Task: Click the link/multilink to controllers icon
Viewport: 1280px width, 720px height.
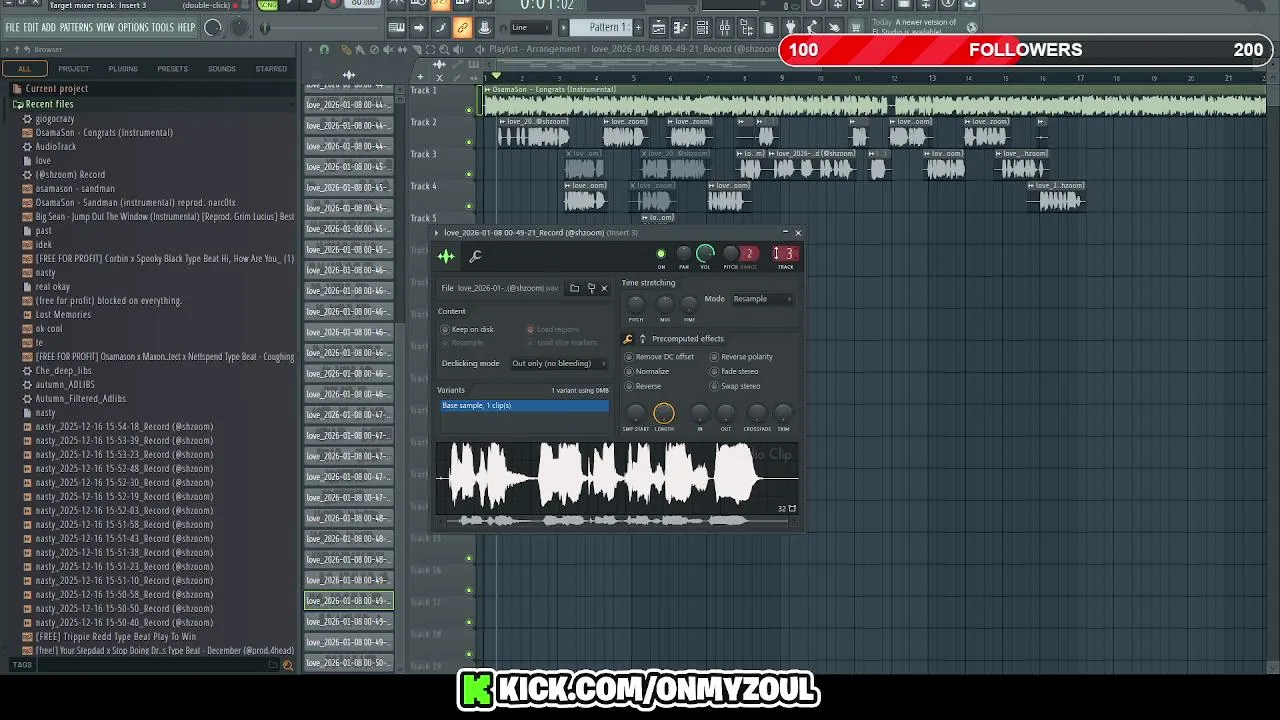Action: tap(462, 28)
